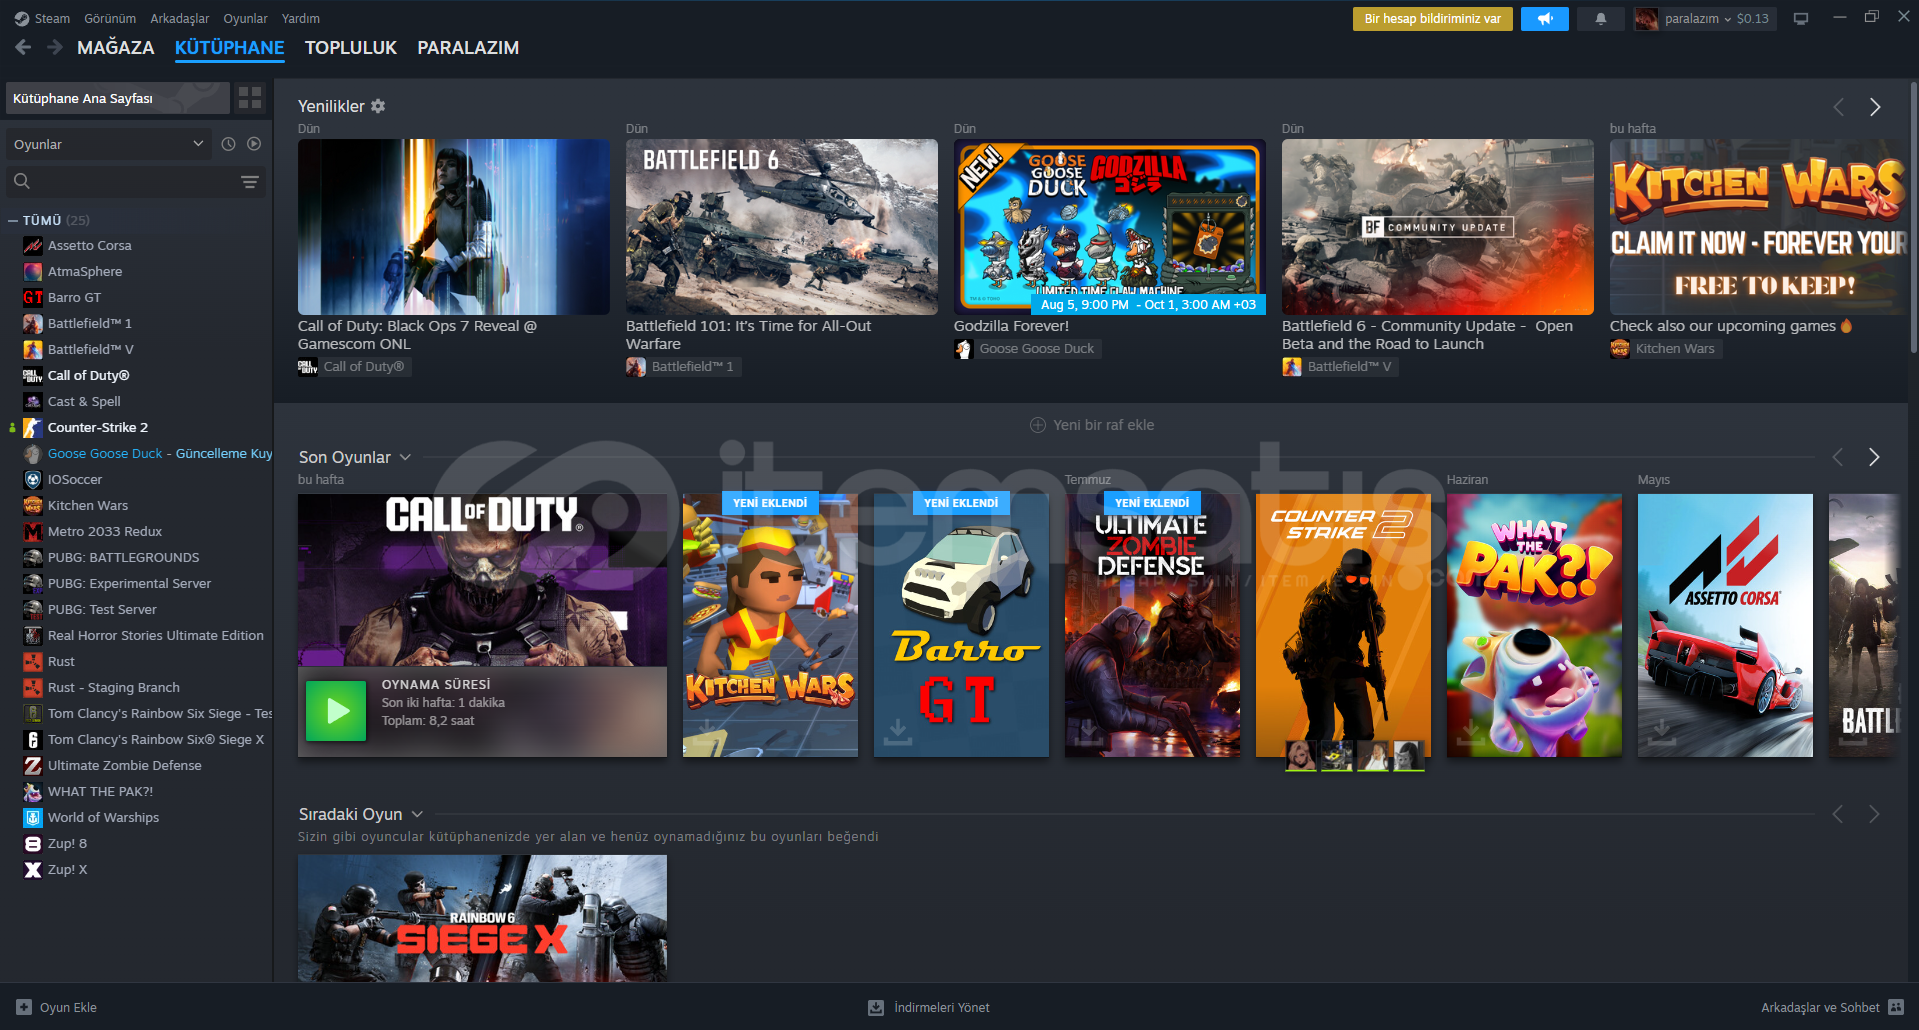The height and width of the screenshot is (1030, 1919).
Task: Click the forward navigation arrow
Action: [x=55, y=47]
